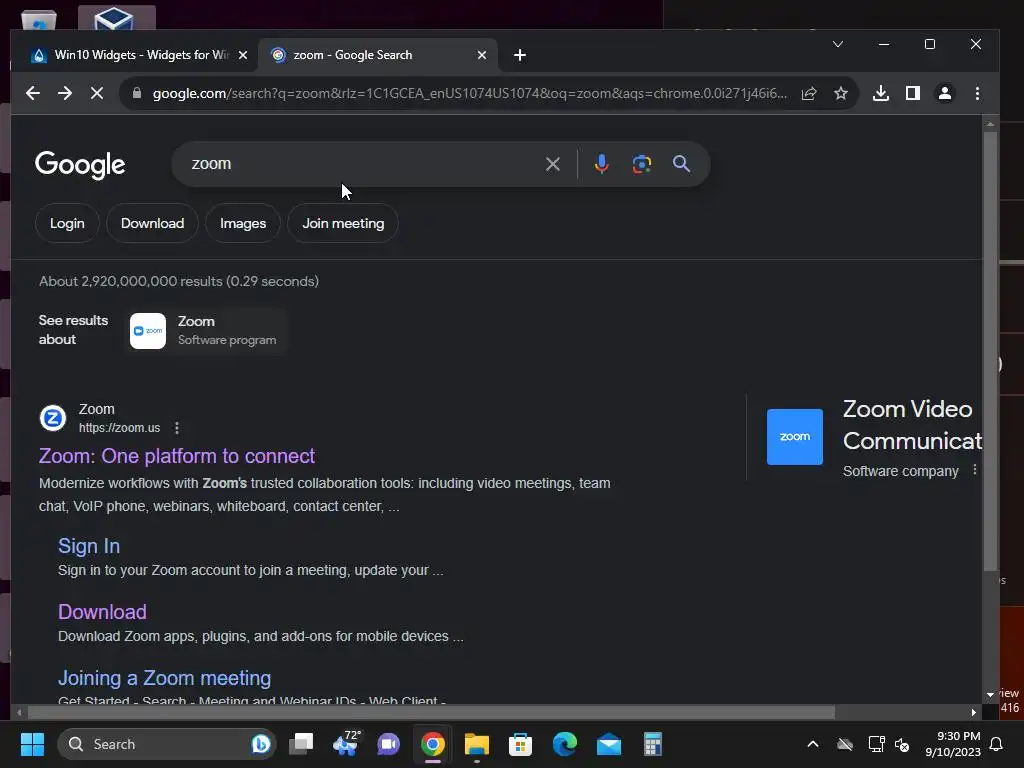Click zoom.us result URL text
Screen dimensions: 1024x768
click(120, 428)
